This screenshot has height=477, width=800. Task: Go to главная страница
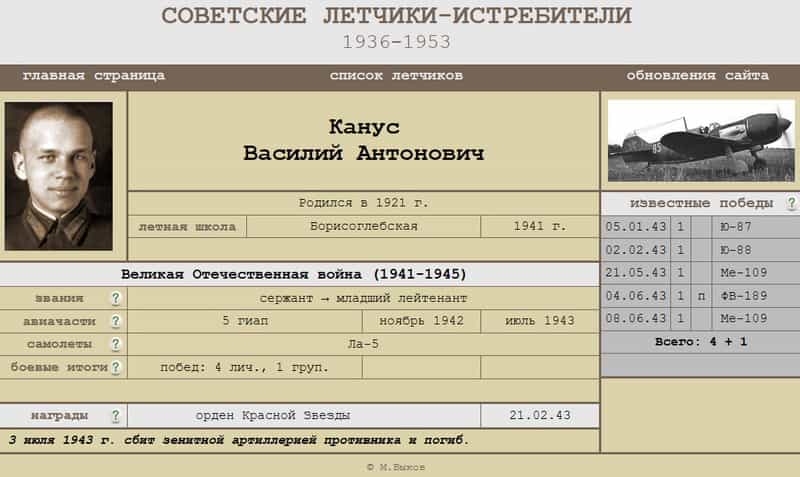(94, 76)
